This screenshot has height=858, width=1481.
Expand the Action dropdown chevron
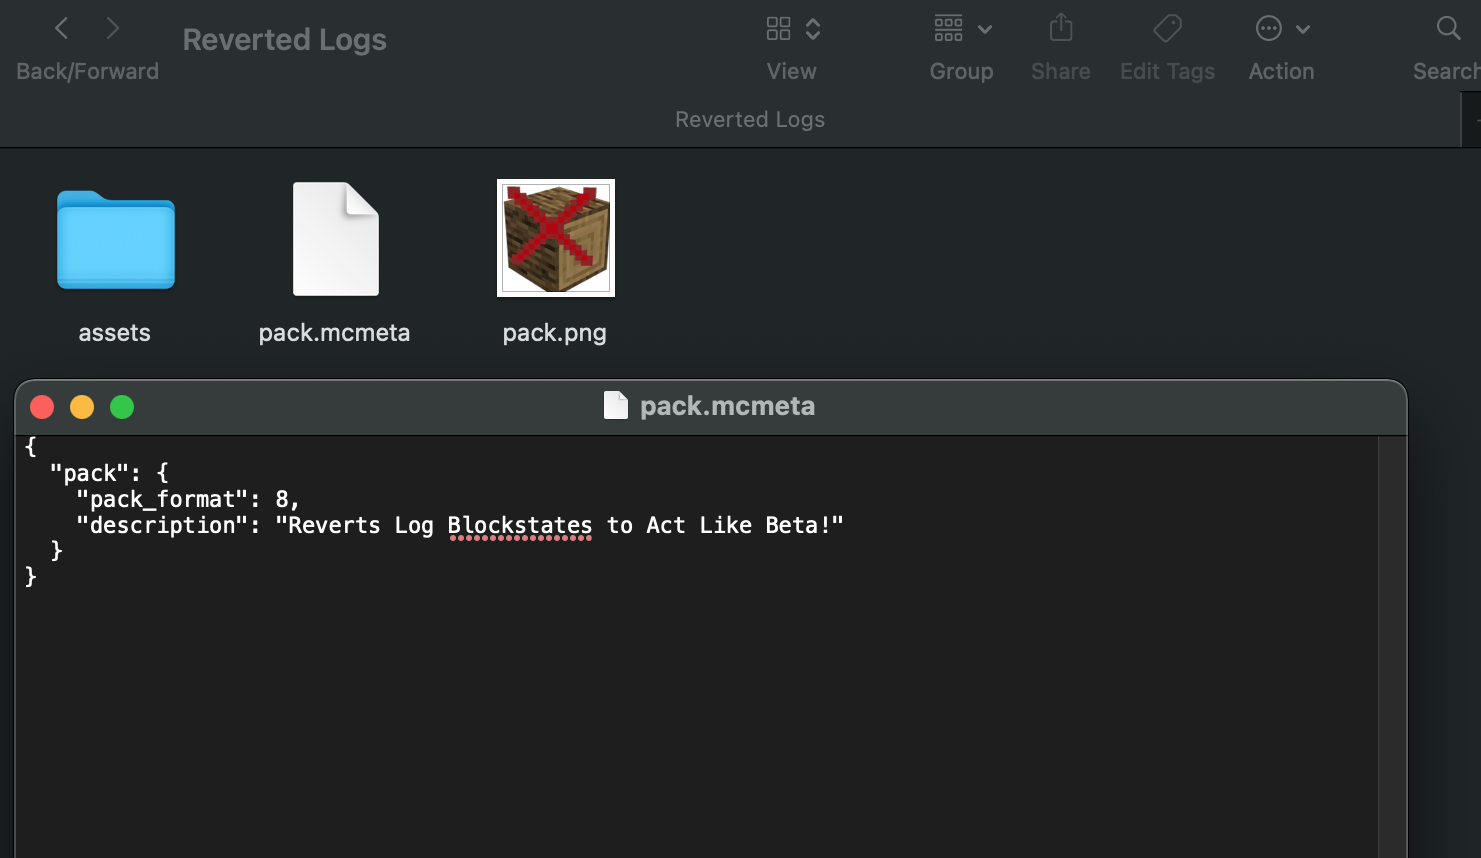point(1303,29)
